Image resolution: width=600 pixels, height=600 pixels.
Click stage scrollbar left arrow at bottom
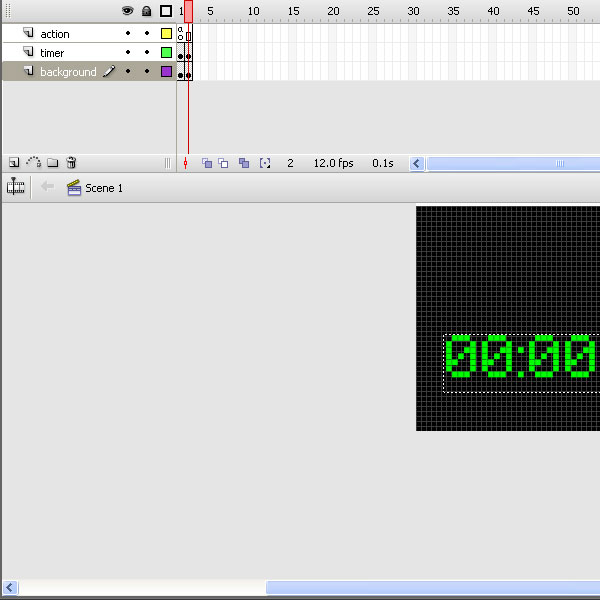point(10,587)
